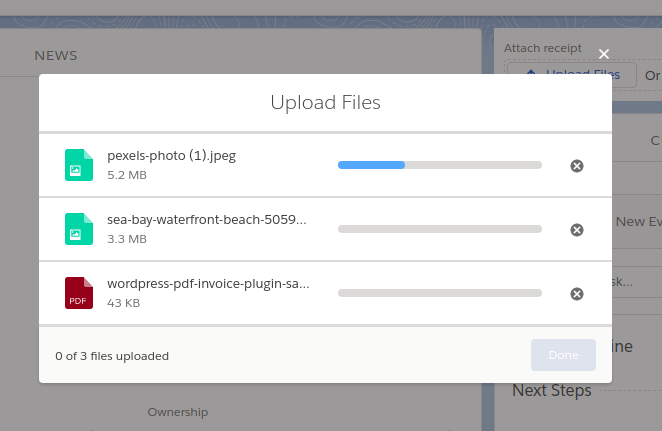Cancel upload of sea-bay-waterfront-beach file
The width and height of the screenshot is (662, 431).
[x=577, y=230]
